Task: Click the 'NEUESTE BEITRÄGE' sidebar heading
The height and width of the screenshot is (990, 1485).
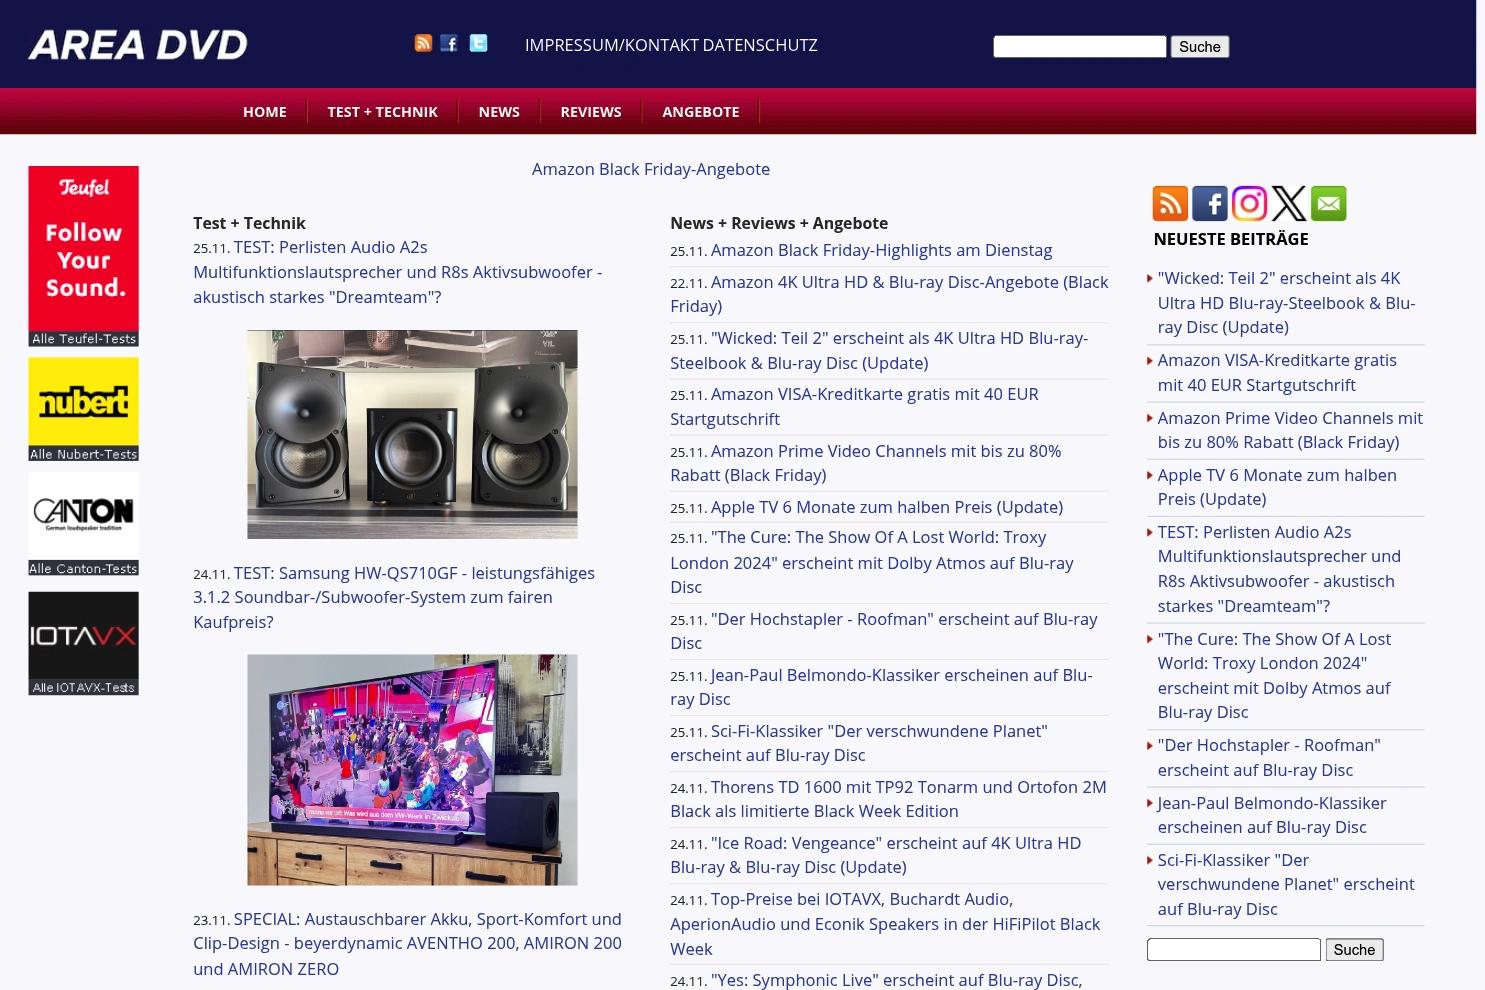Action: pos(1231,239)
